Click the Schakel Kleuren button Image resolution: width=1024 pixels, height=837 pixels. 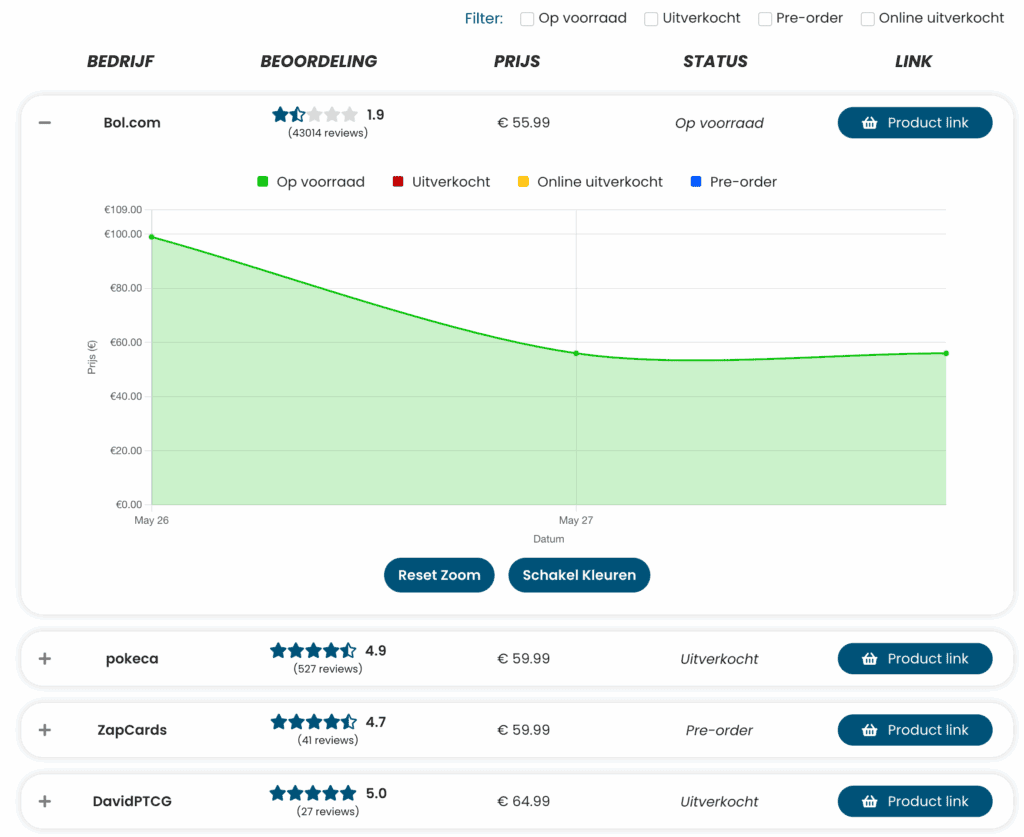click(579, 575)
